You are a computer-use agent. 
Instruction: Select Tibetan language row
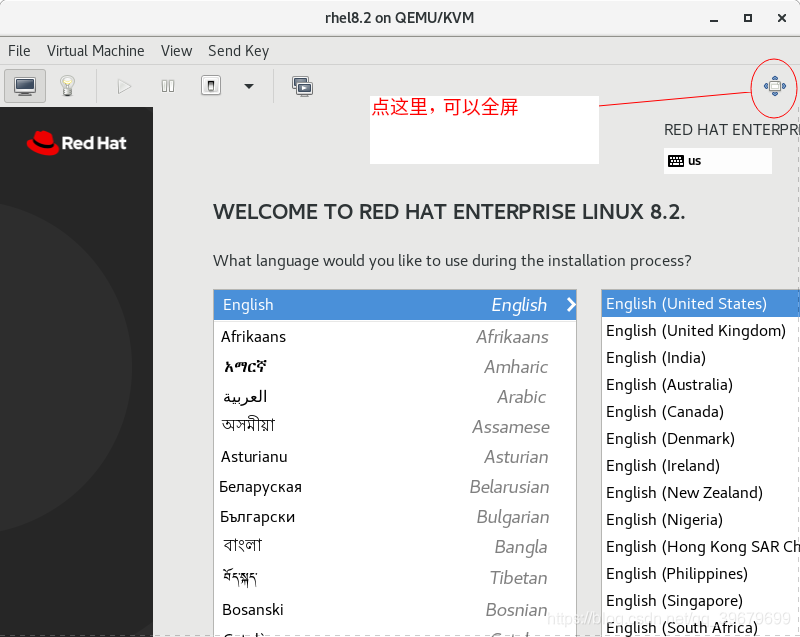[x=395, y=578]
